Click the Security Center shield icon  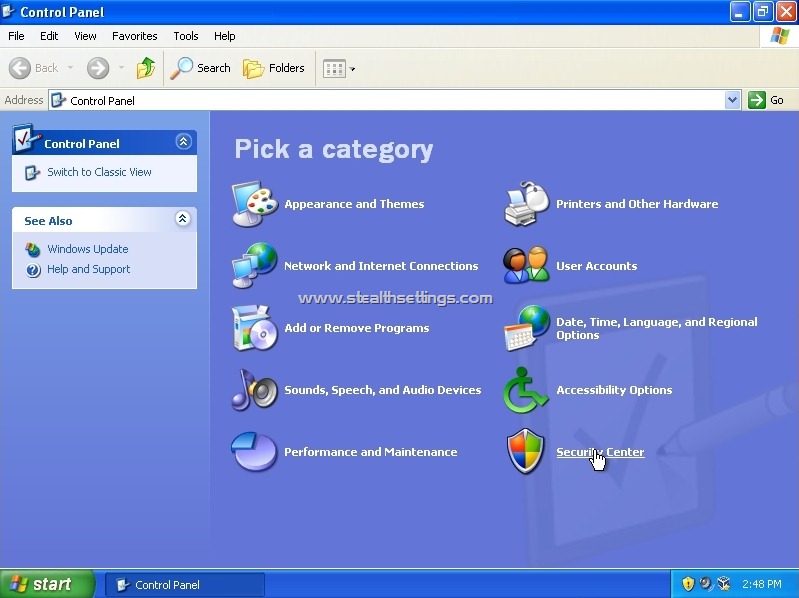tap(525, 451)
